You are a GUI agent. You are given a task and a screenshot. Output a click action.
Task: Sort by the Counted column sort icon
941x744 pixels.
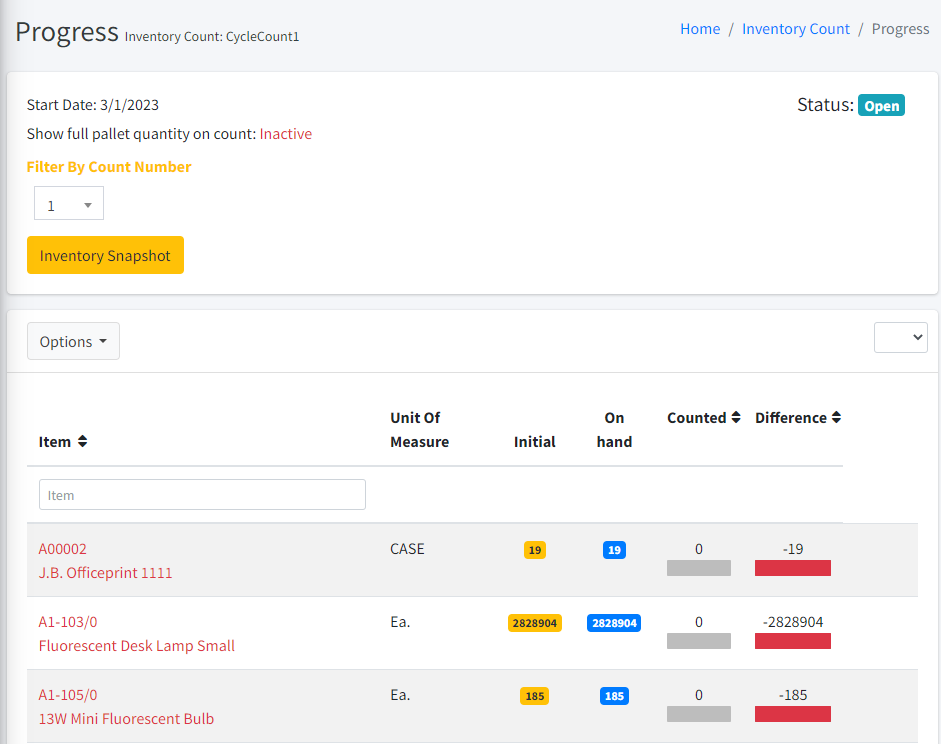(x=736, y=418)
